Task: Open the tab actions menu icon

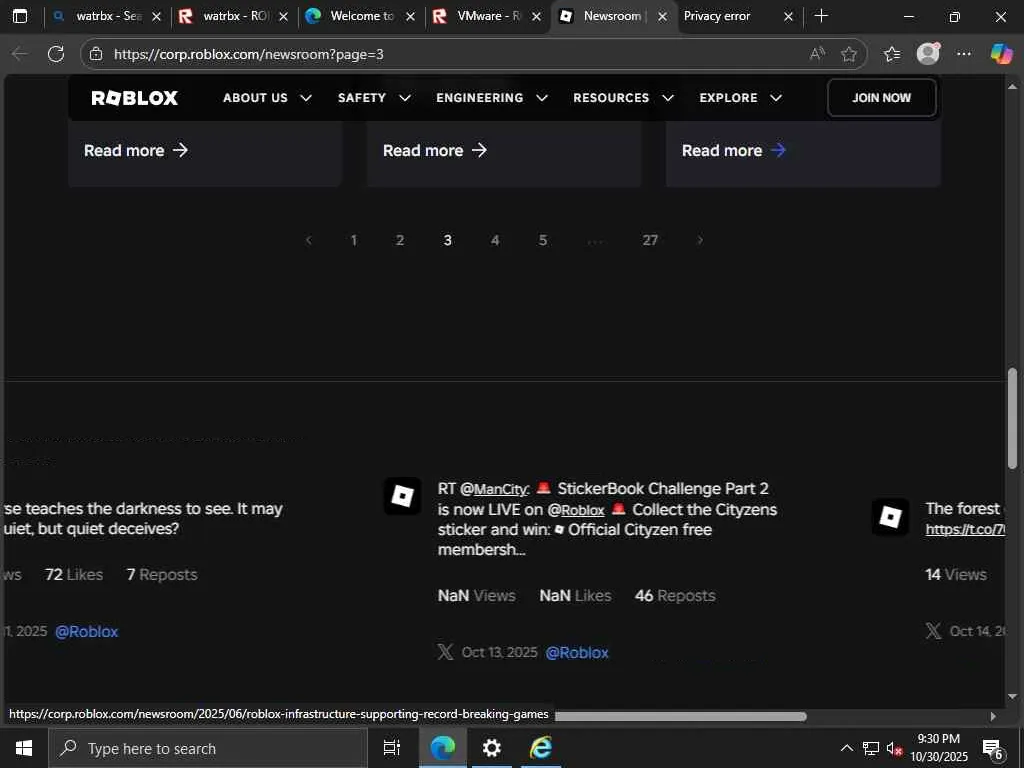Action: pos(20,16)
